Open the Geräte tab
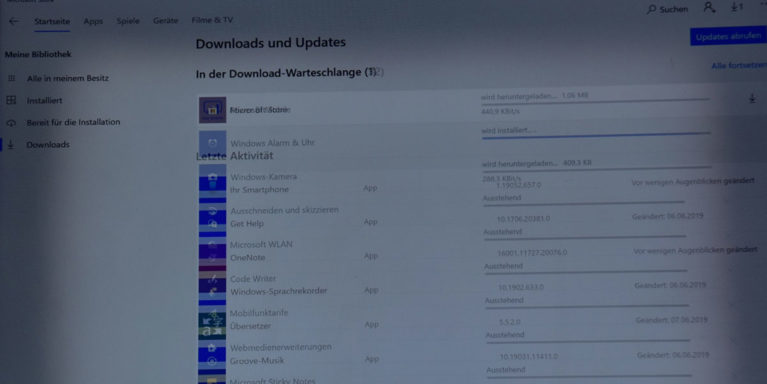This screenshot has height=384, width=767. [165, 21]
